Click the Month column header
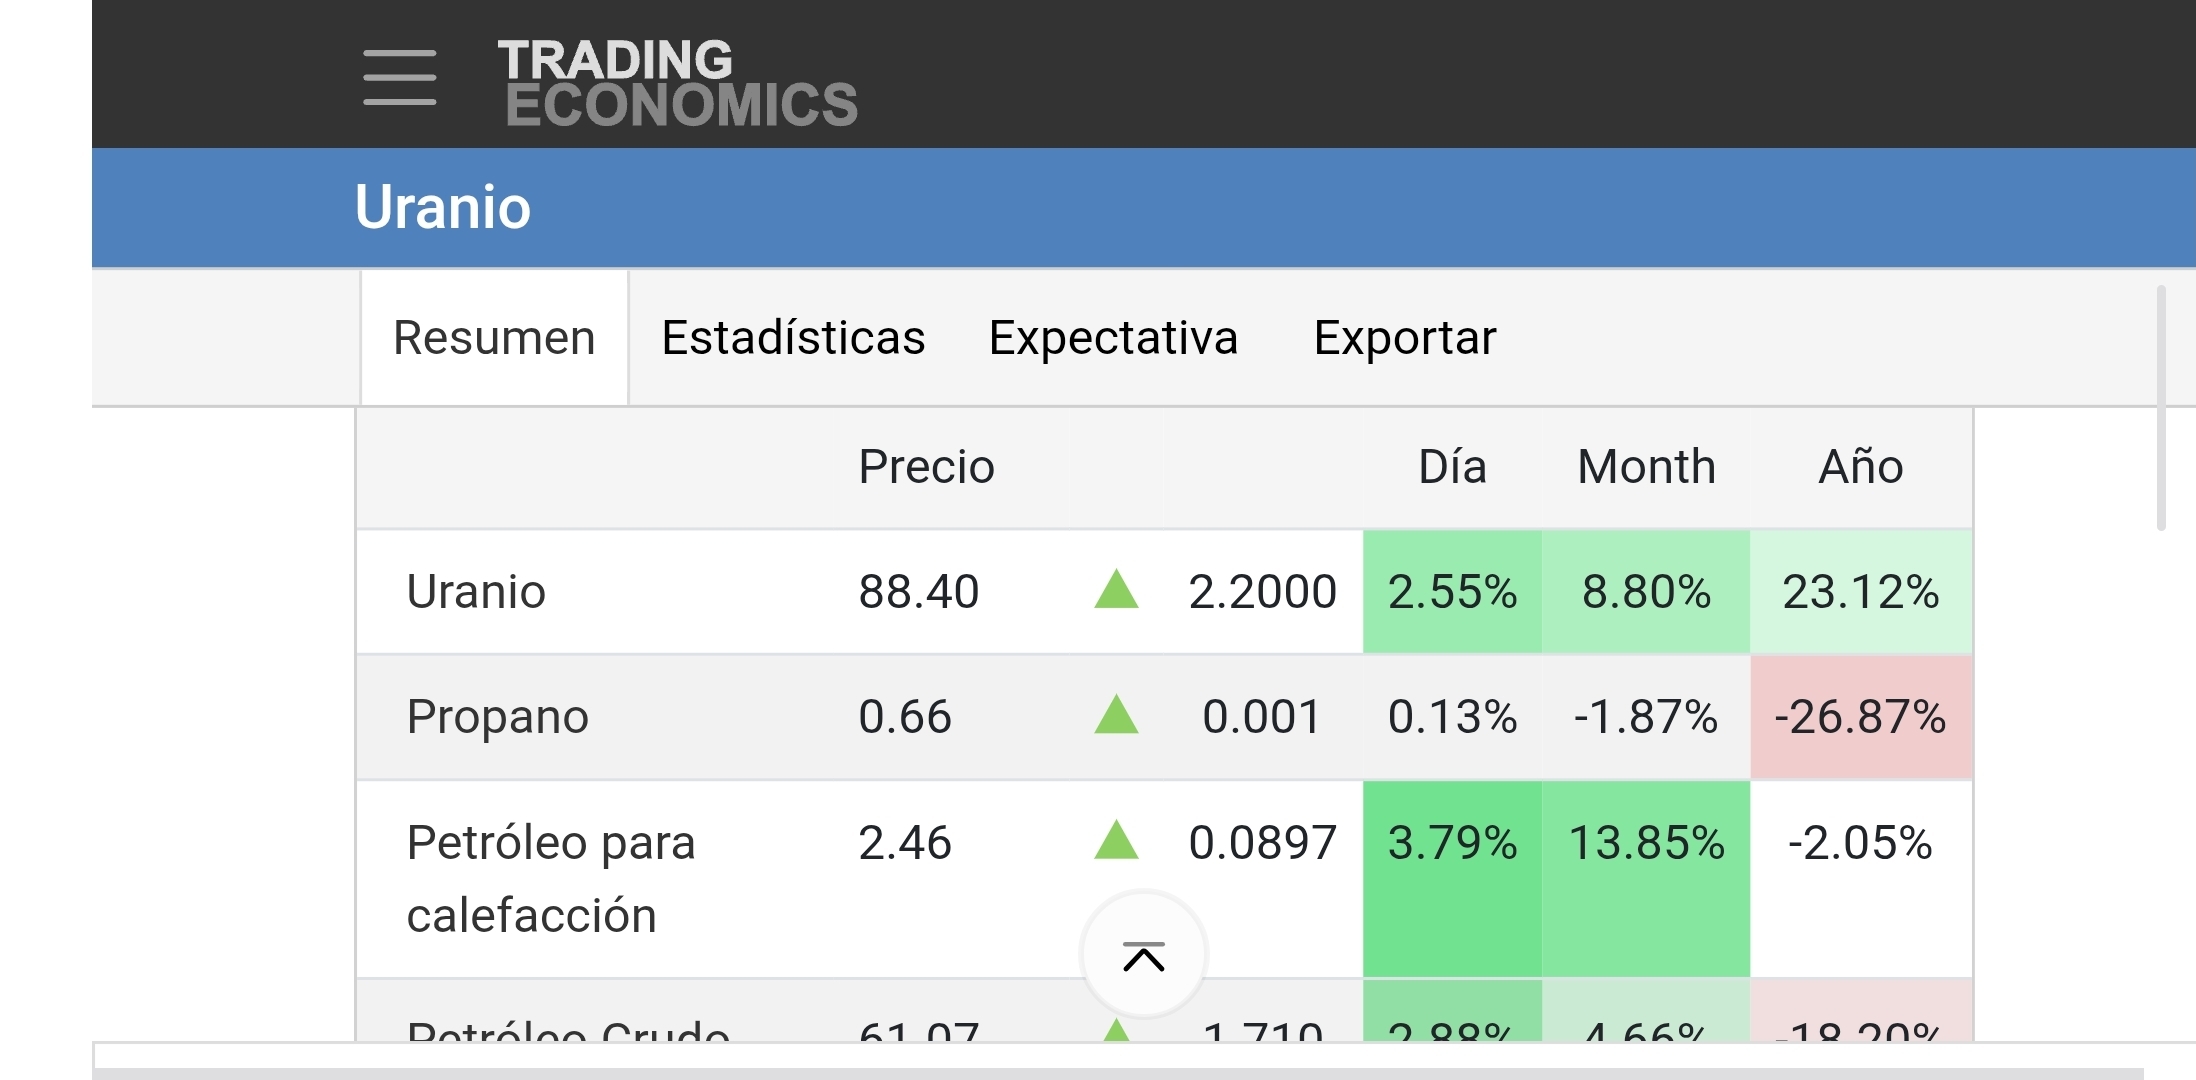 click(1646, 467)
